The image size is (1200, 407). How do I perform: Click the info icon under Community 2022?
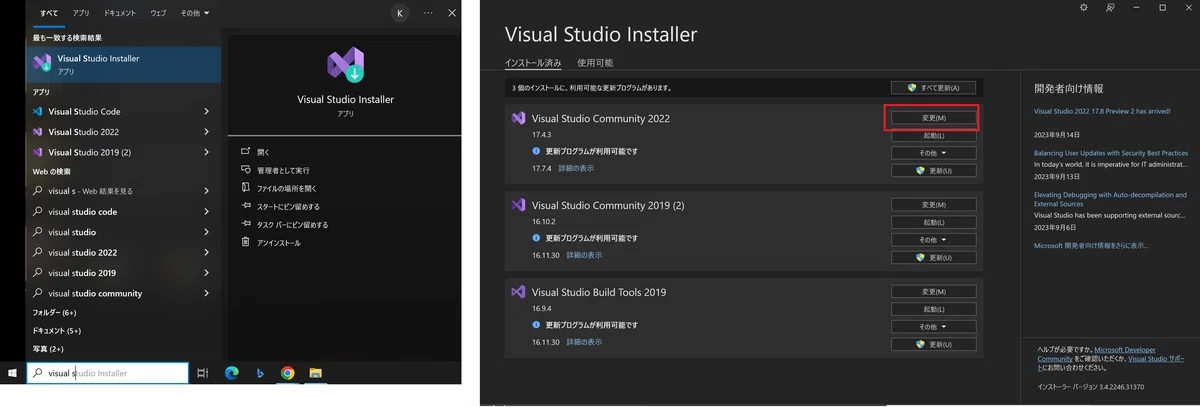tap(537, 151)
